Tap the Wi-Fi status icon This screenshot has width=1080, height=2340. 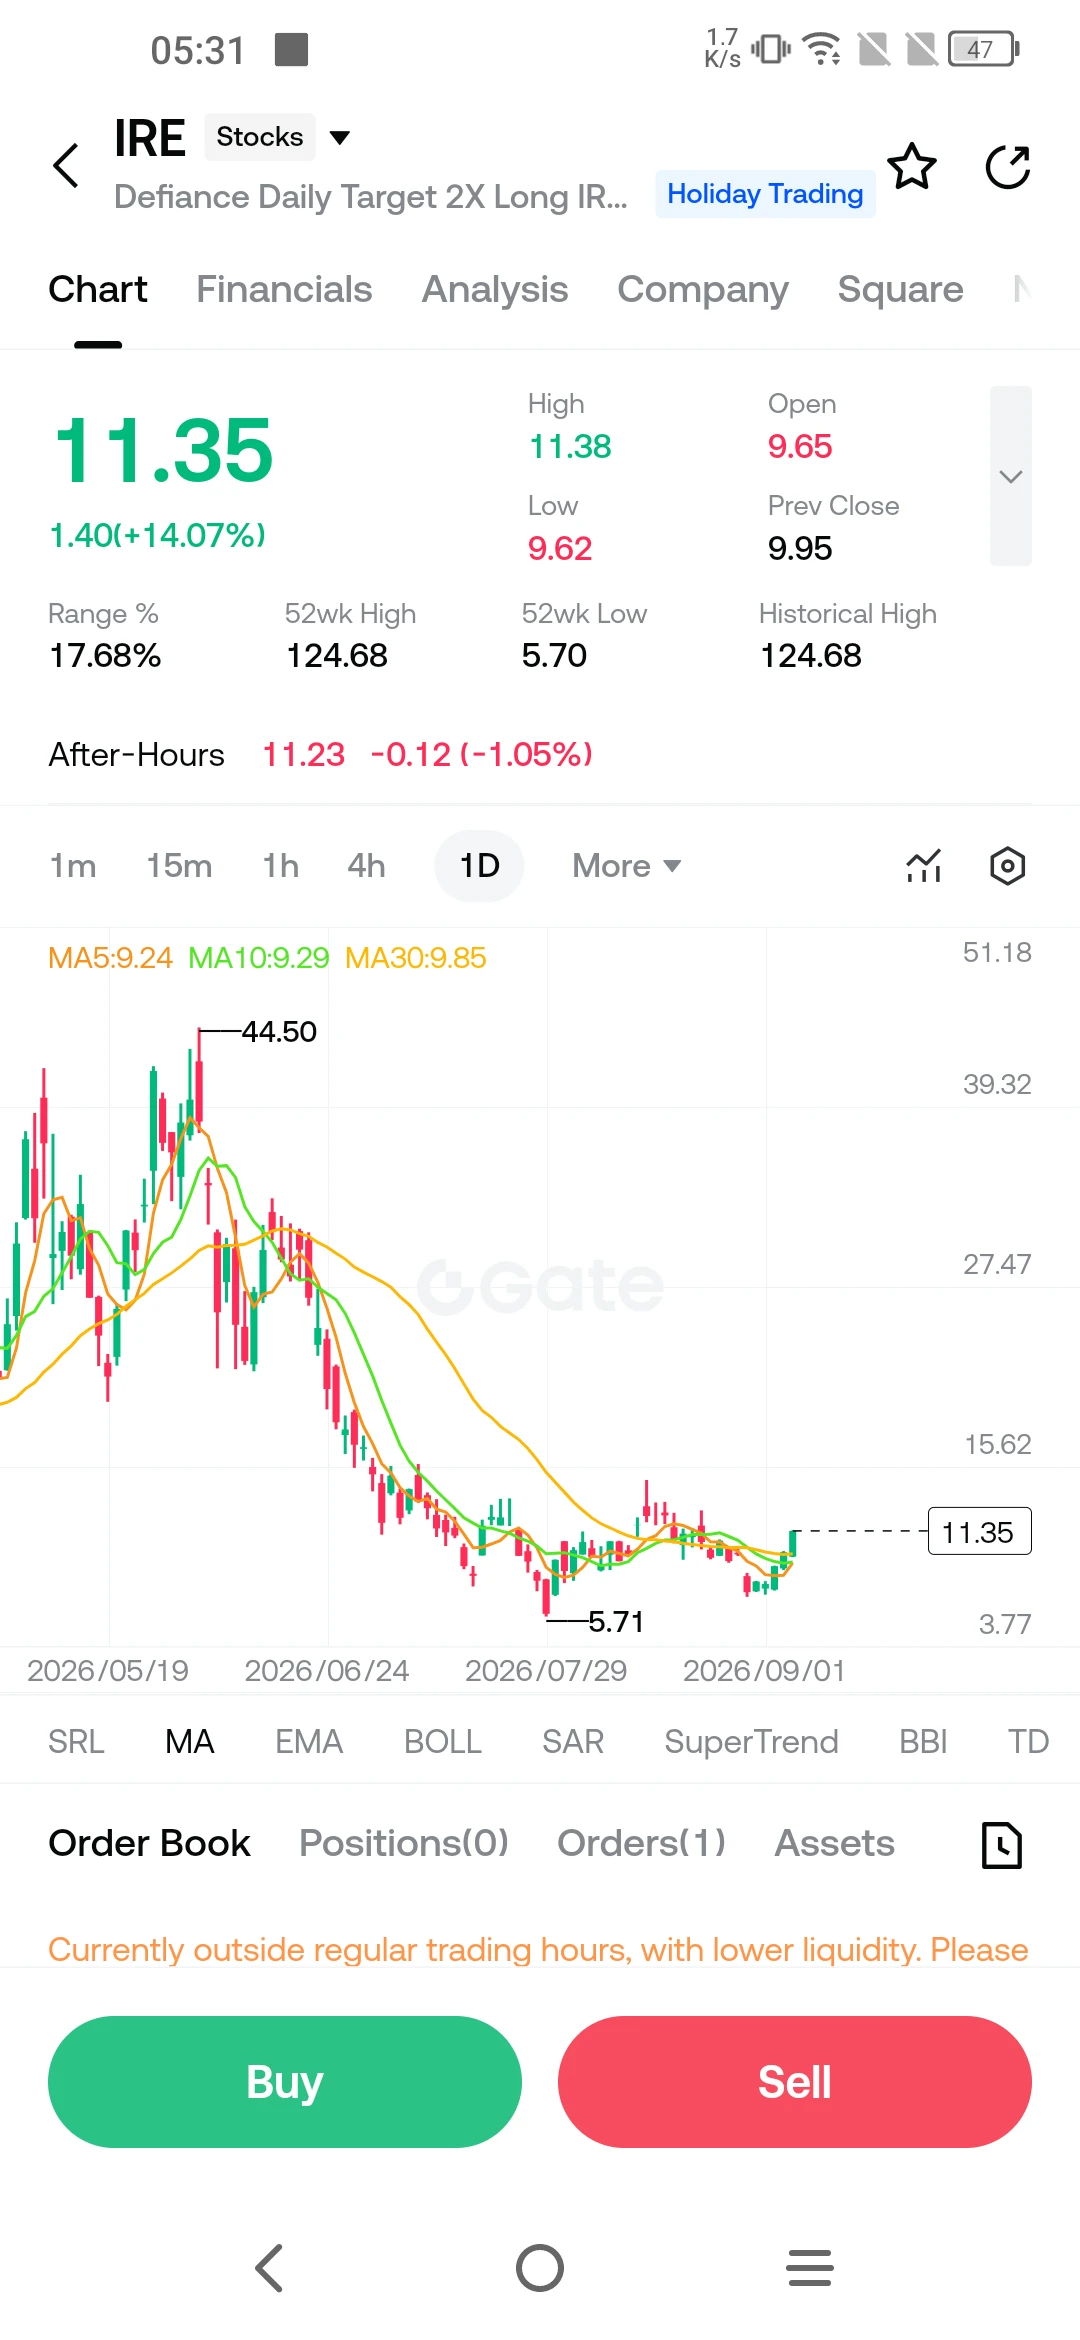822,48
